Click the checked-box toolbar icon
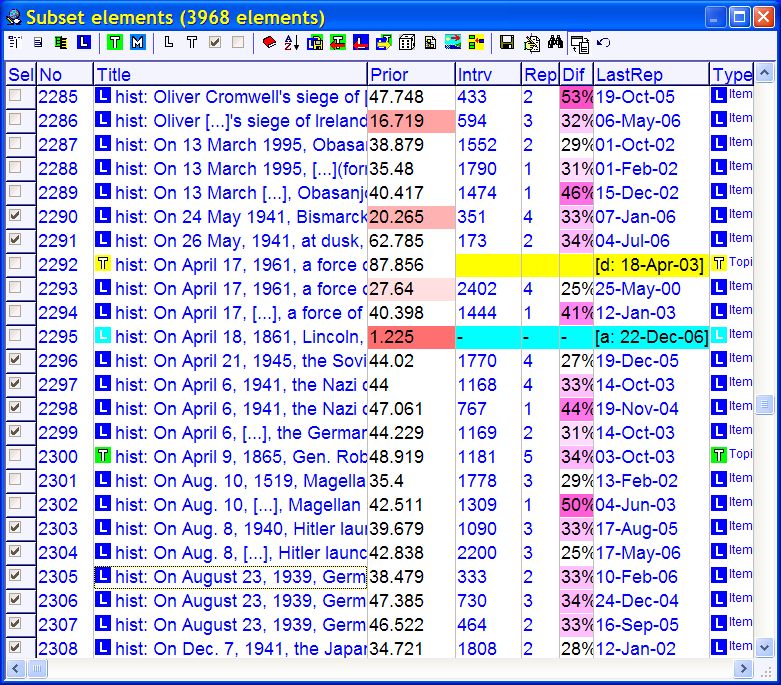Screen dimensions: 781x685 pyautogui.click(x=215, y=43)
